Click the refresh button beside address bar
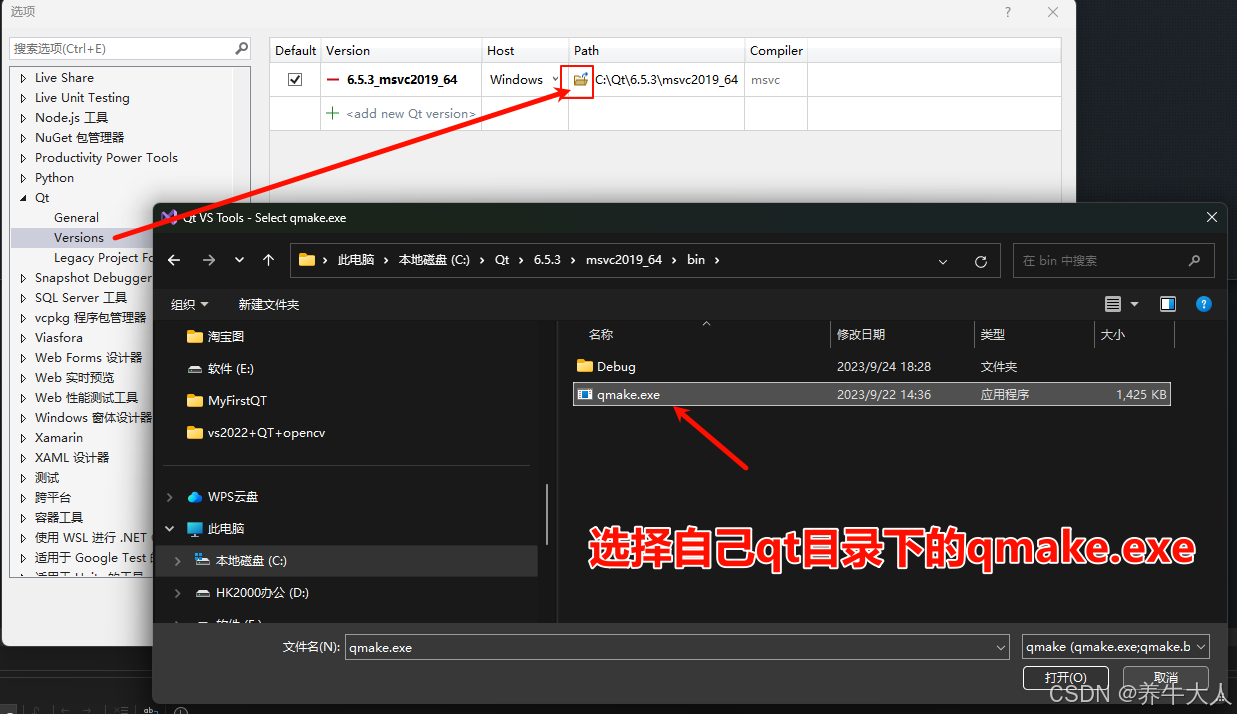1237x714 pixels. 981,261
